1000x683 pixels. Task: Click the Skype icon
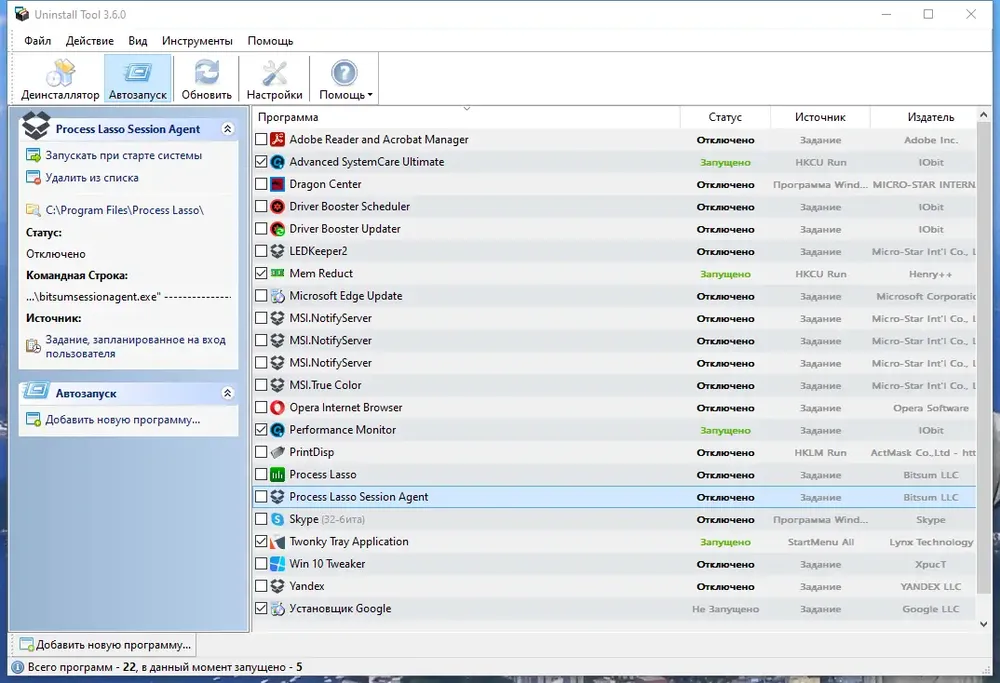277,518
